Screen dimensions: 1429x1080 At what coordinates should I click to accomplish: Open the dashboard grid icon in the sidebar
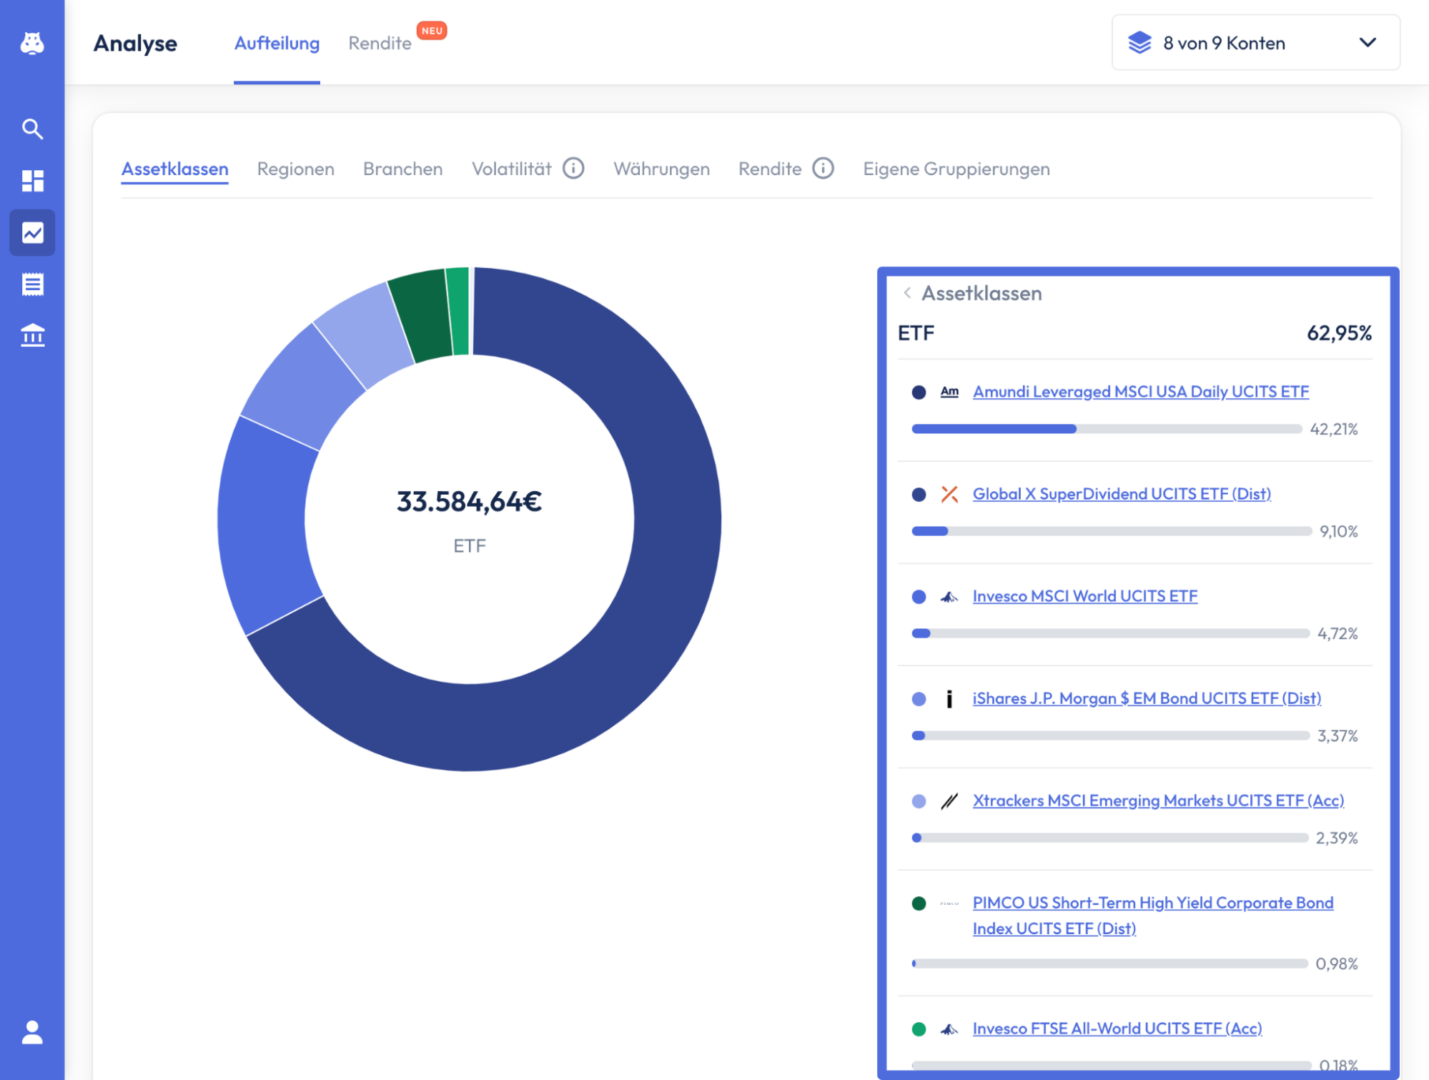32,181
